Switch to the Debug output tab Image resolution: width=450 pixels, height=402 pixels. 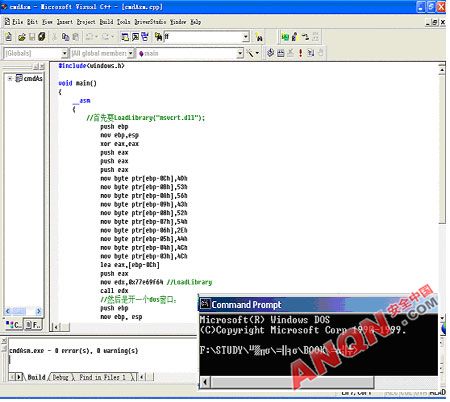[60, 377]
